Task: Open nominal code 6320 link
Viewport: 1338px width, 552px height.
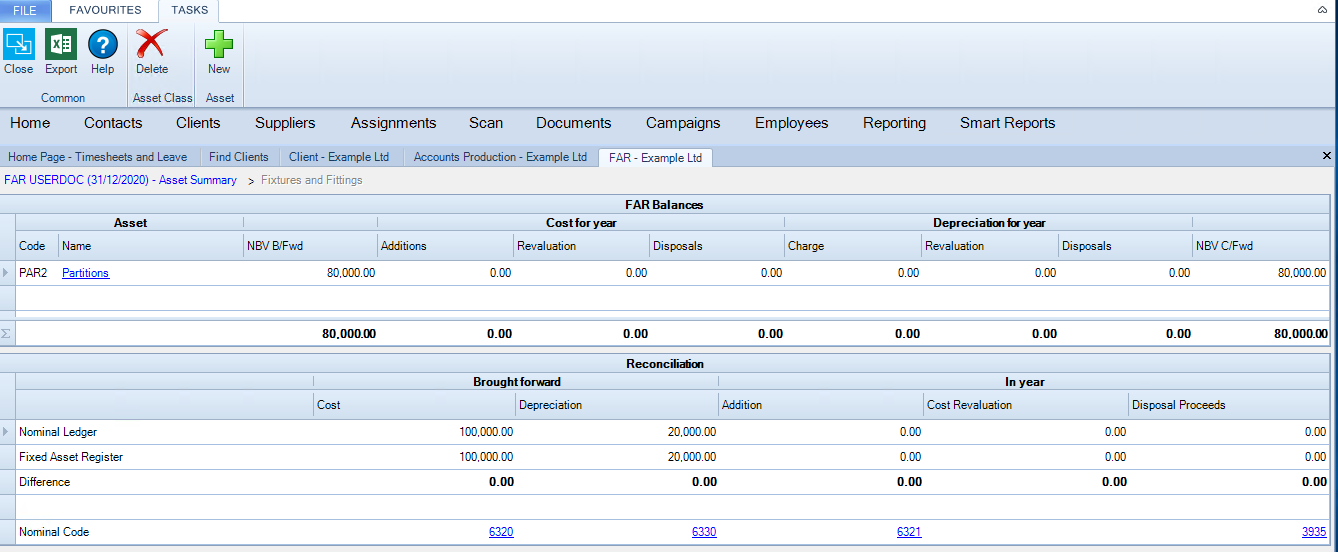Action: pyautogui.click(x=501, y=532)
